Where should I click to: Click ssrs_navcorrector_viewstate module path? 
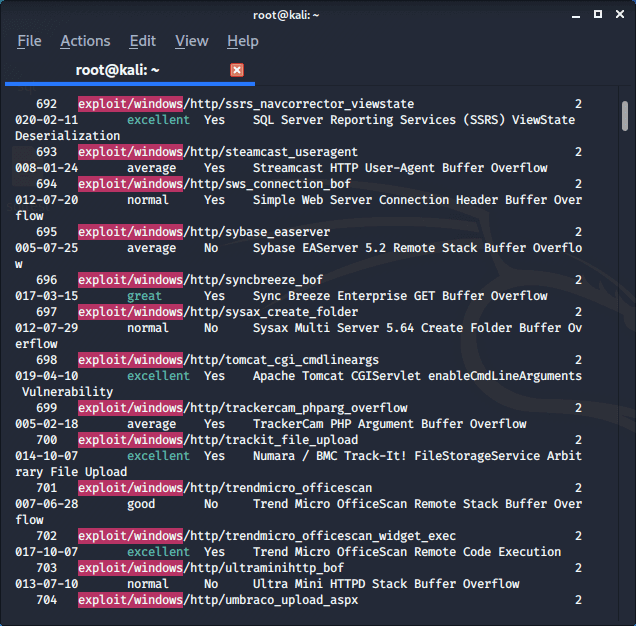tap(246, 104)
